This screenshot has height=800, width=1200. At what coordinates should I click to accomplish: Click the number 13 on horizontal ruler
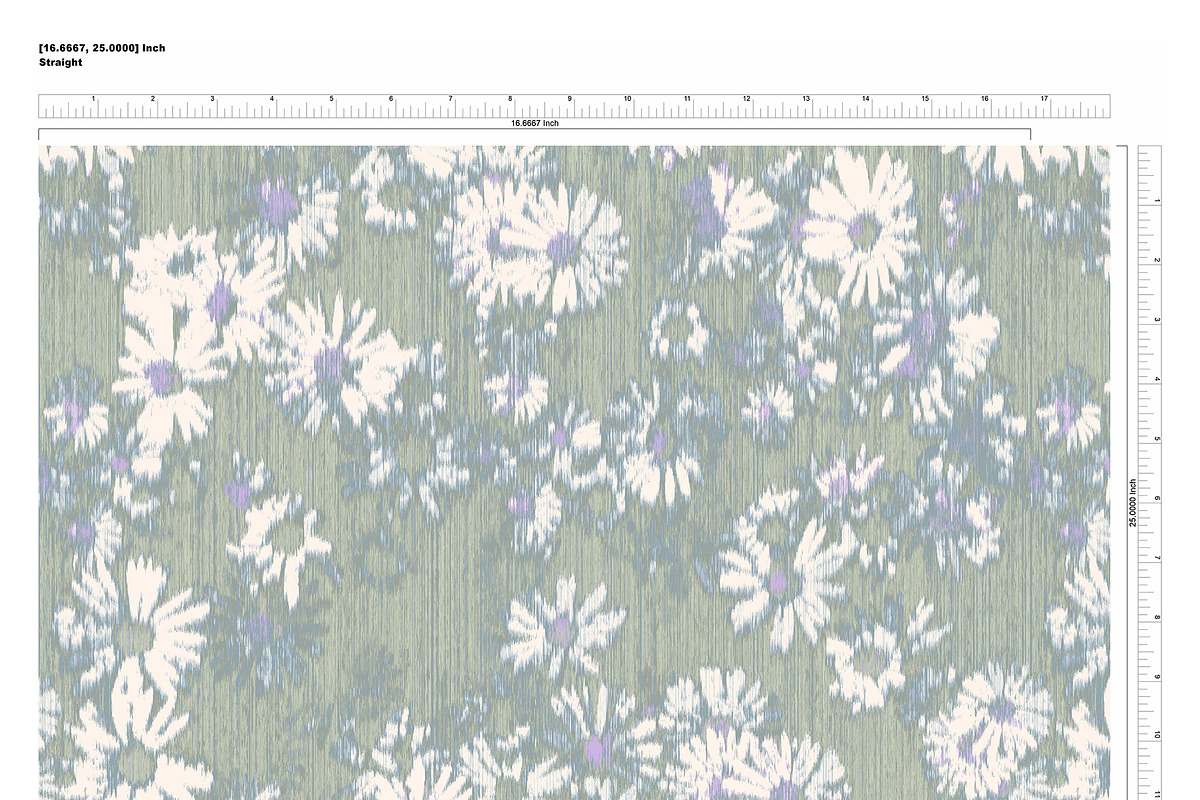(x=806, y=99)
